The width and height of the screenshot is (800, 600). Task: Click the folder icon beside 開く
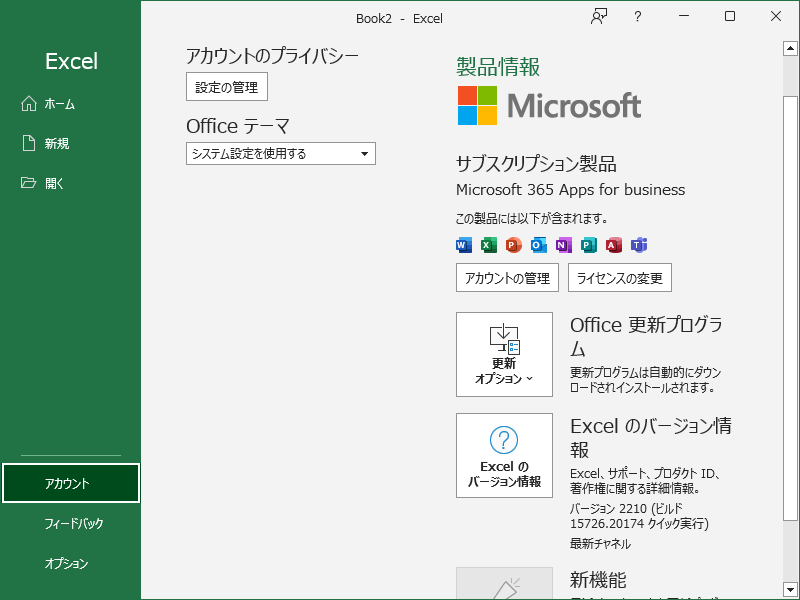click(x=29, y=183)
